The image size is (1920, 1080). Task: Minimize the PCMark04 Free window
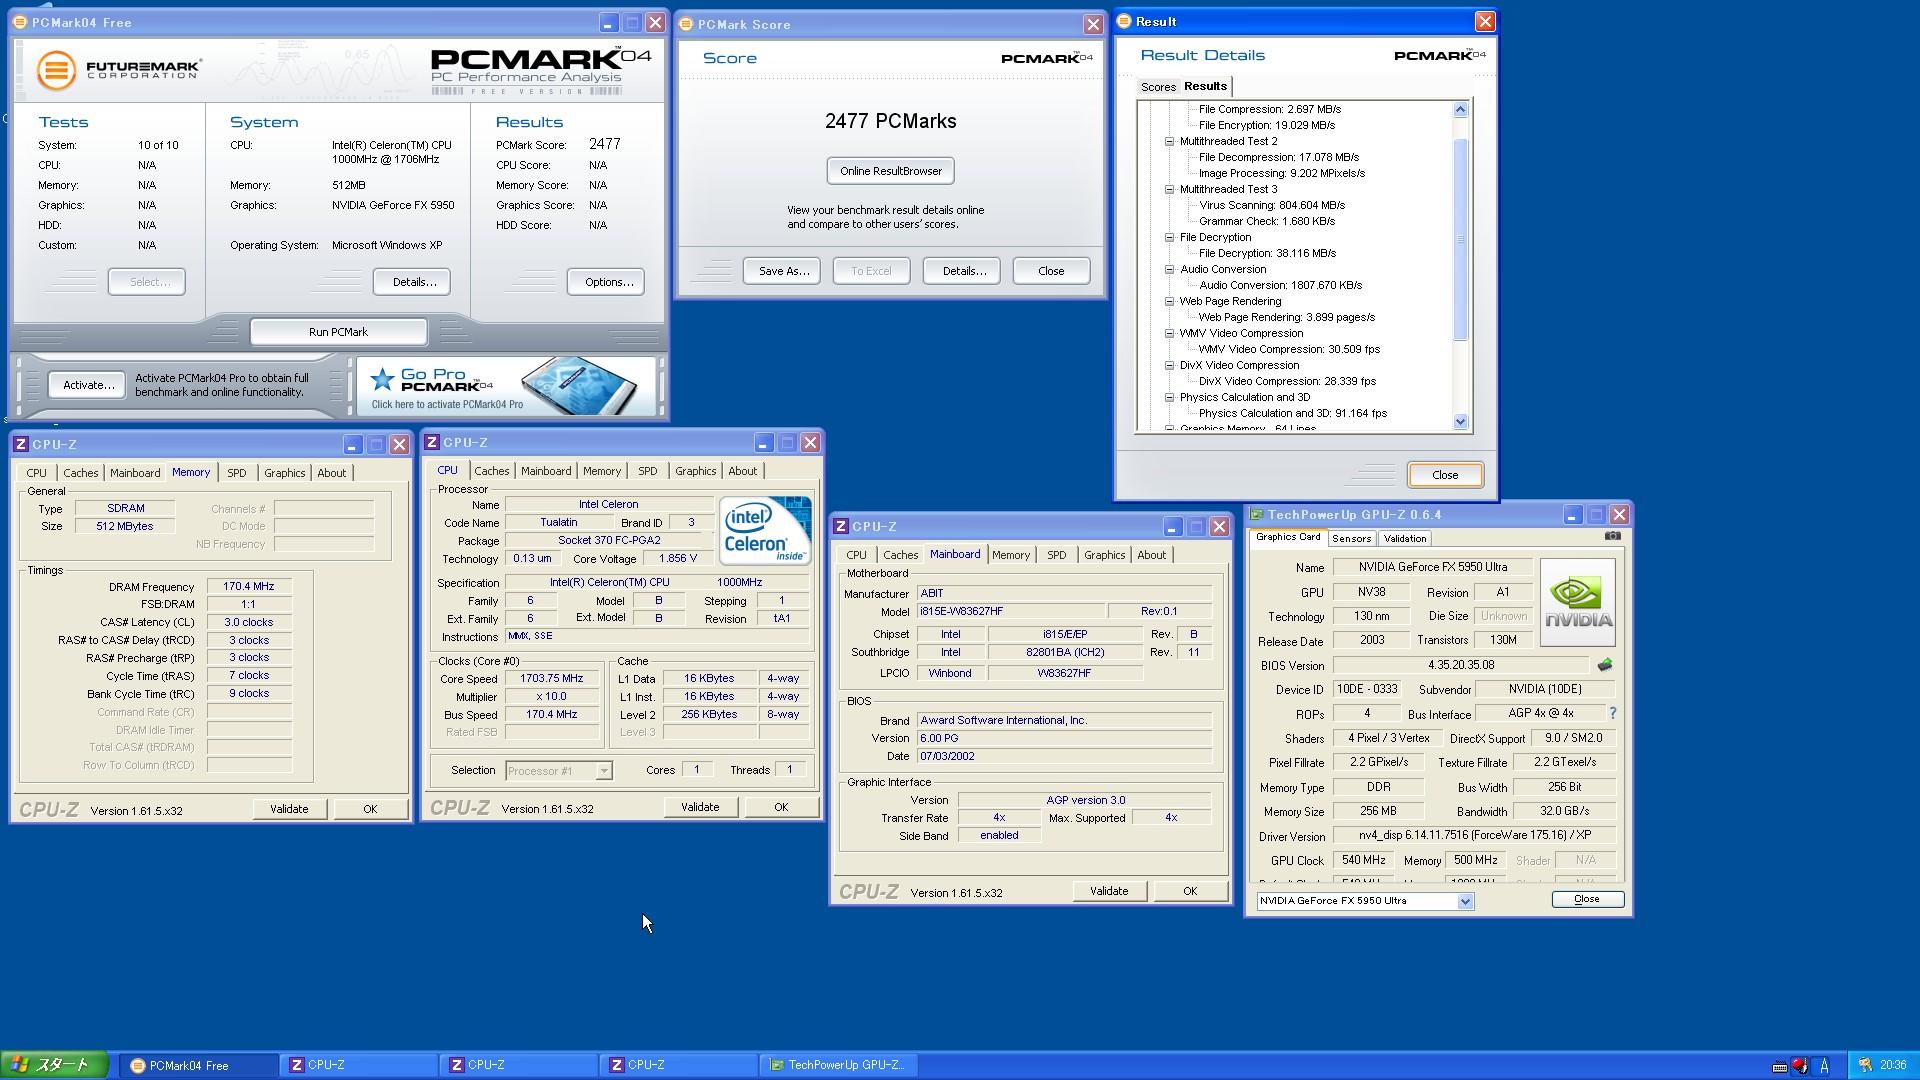coord(608,22)
